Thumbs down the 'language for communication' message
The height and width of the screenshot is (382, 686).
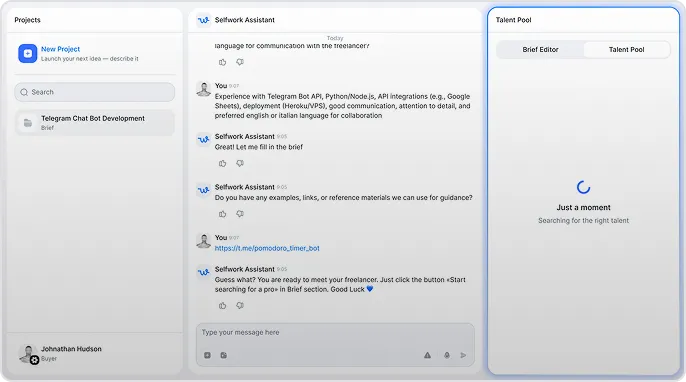pos(240,62)
